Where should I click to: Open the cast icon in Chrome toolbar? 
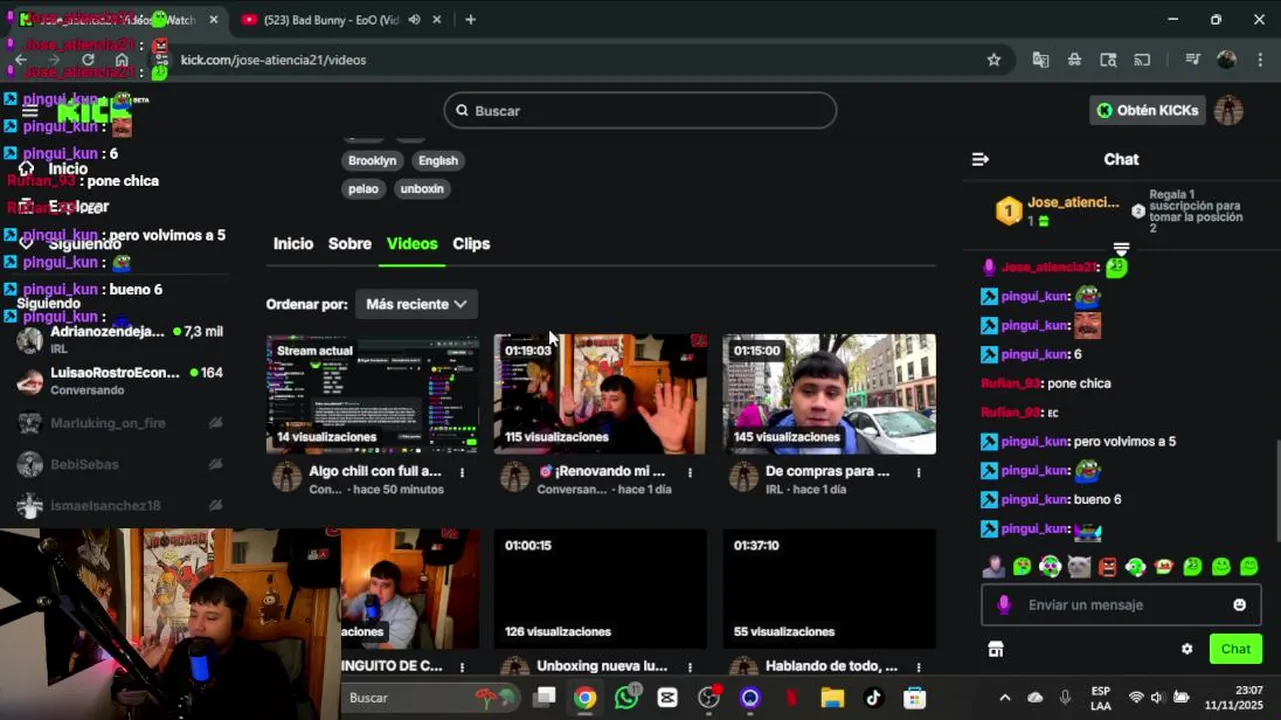tap(1142, 60)
